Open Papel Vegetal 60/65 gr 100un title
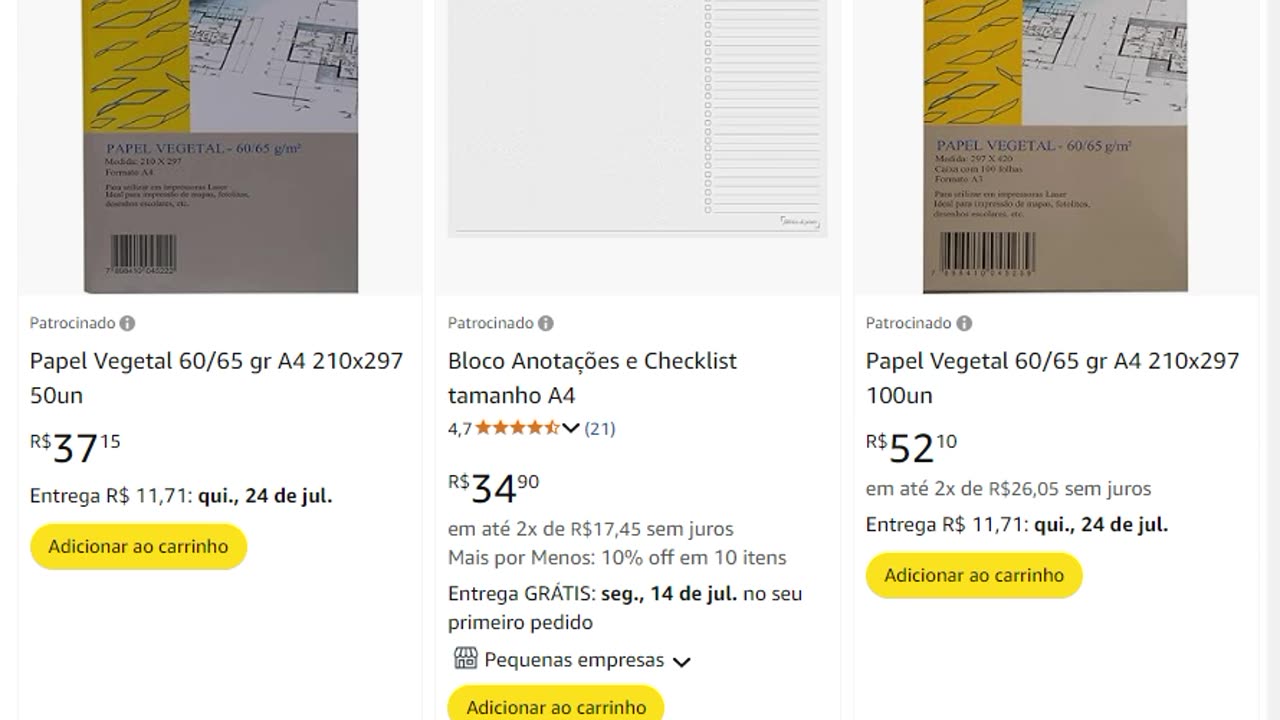Viewport: 1280px width, 720px height. [1052, 377]
